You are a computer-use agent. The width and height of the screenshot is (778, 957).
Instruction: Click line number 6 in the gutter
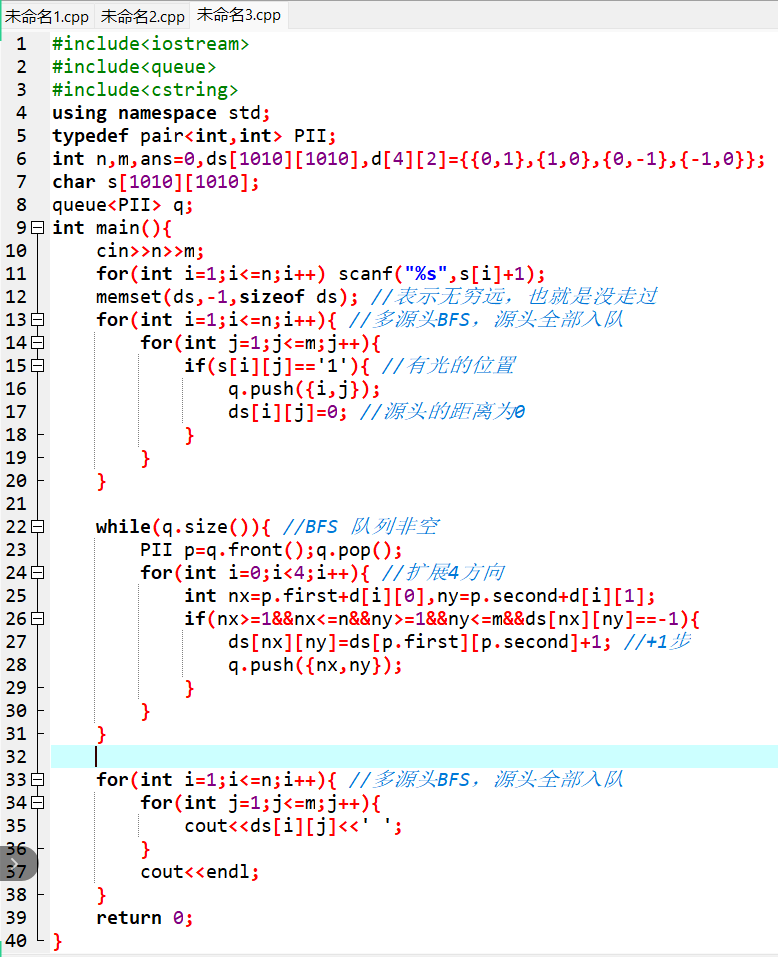(x=21, y=159)
